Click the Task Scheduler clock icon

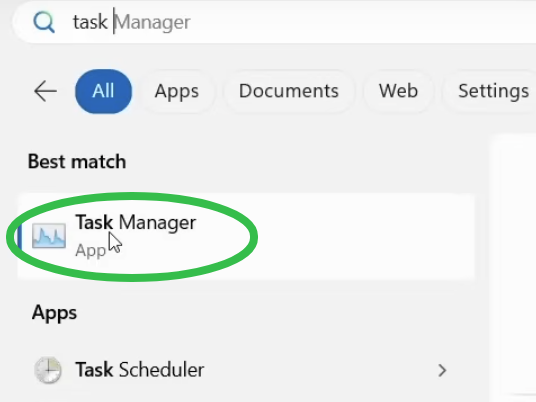point(48,370)
